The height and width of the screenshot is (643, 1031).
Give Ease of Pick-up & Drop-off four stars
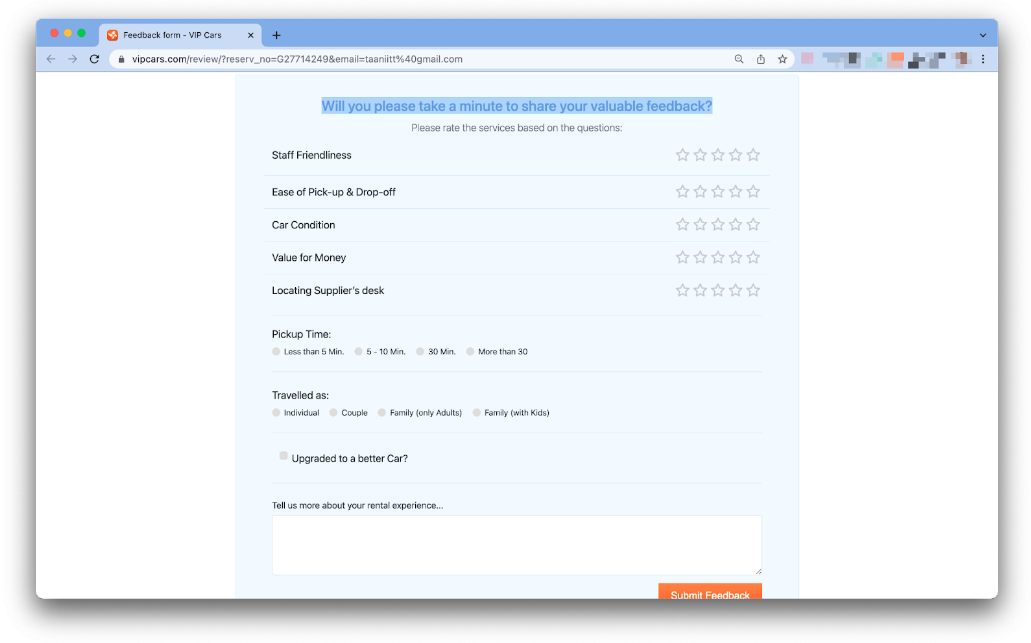tap(735, 192)
